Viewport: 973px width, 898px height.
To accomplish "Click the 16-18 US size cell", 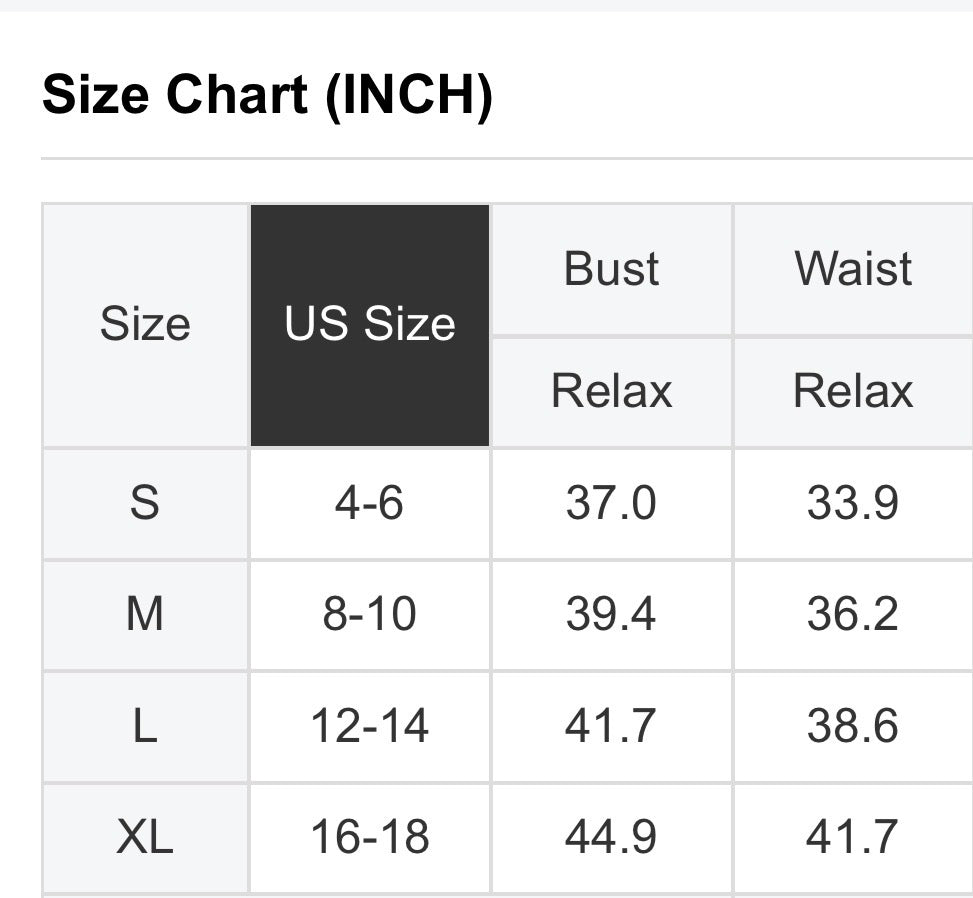I will coord(370,837).
